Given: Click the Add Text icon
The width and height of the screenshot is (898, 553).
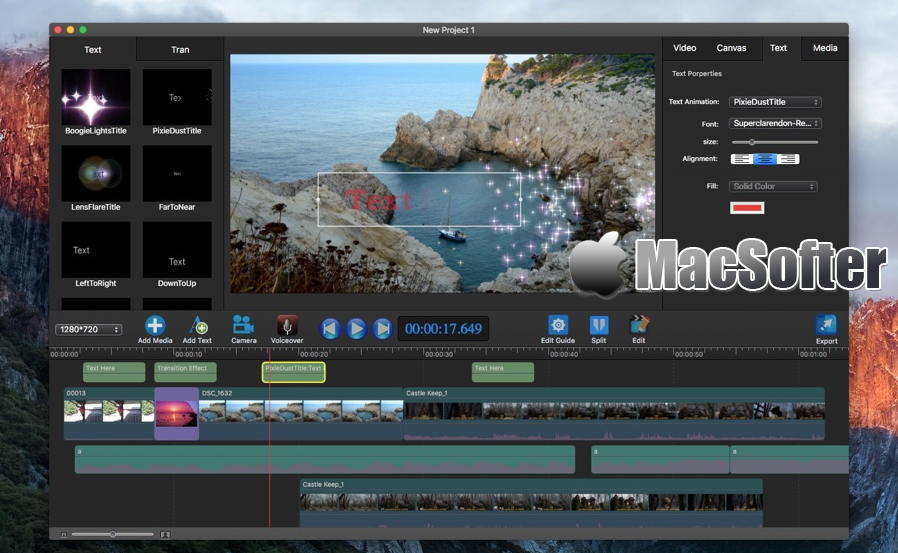Looking at the screenshot, I should point(198,325).
